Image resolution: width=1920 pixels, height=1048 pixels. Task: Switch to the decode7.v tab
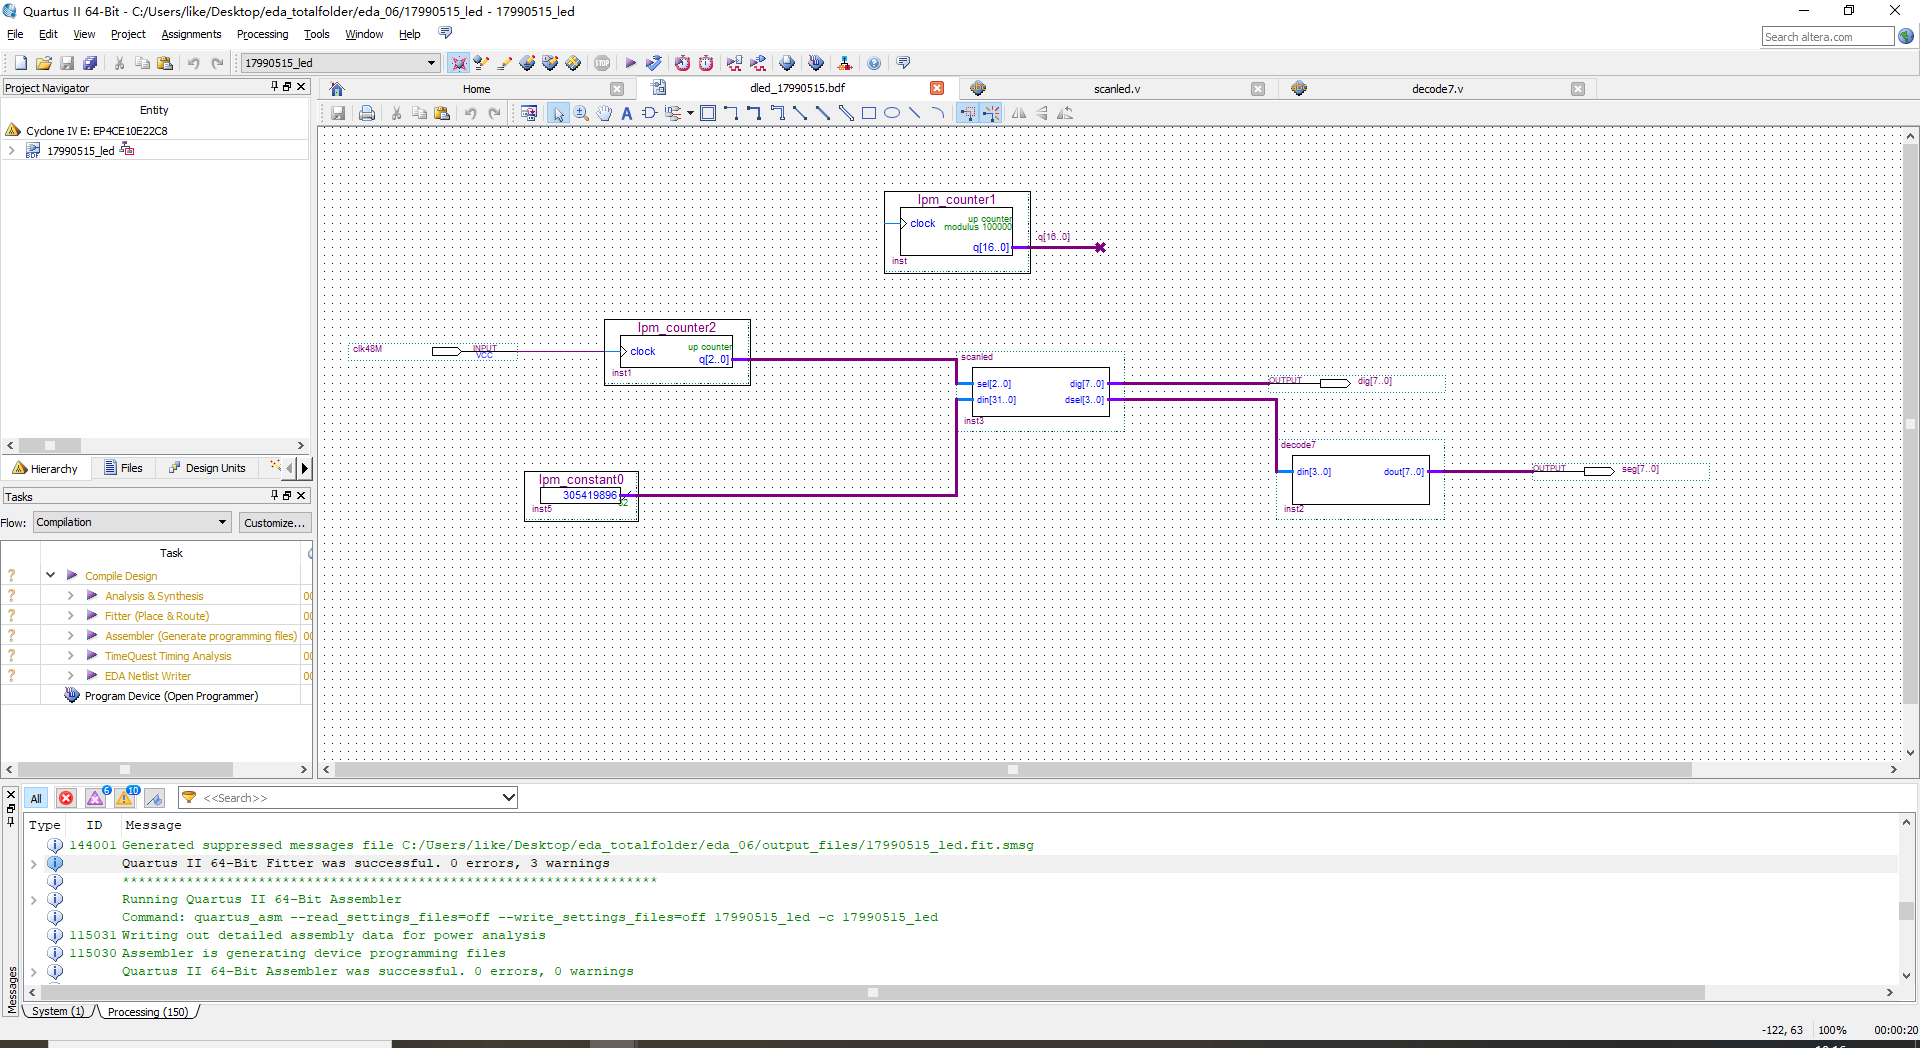tap(1437, 88)
